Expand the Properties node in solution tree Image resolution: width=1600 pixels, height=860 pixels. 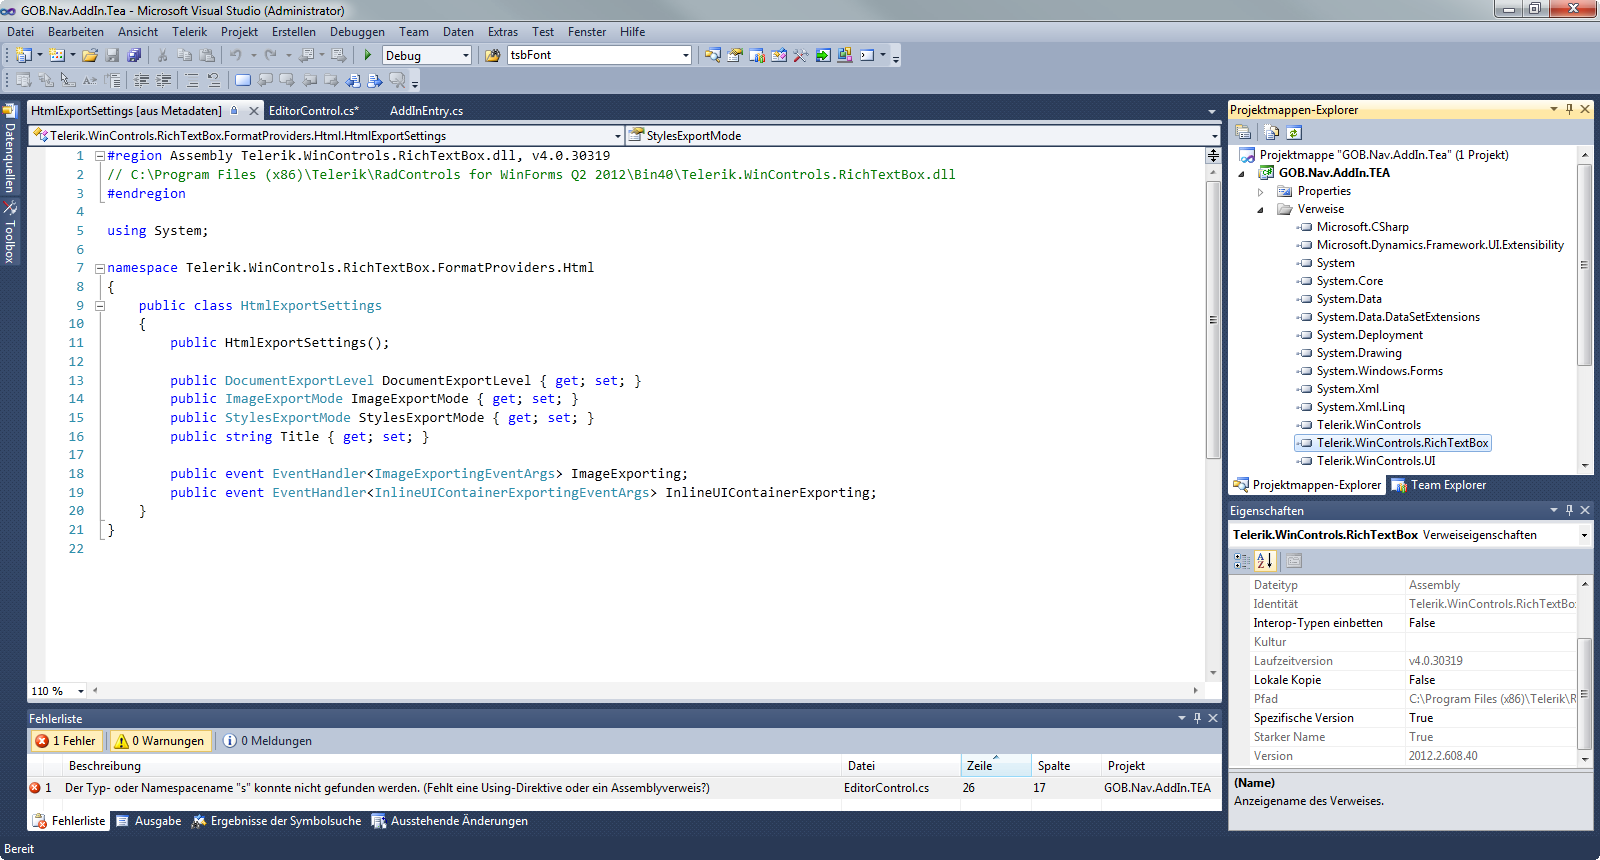click(x=1261, y=191)
